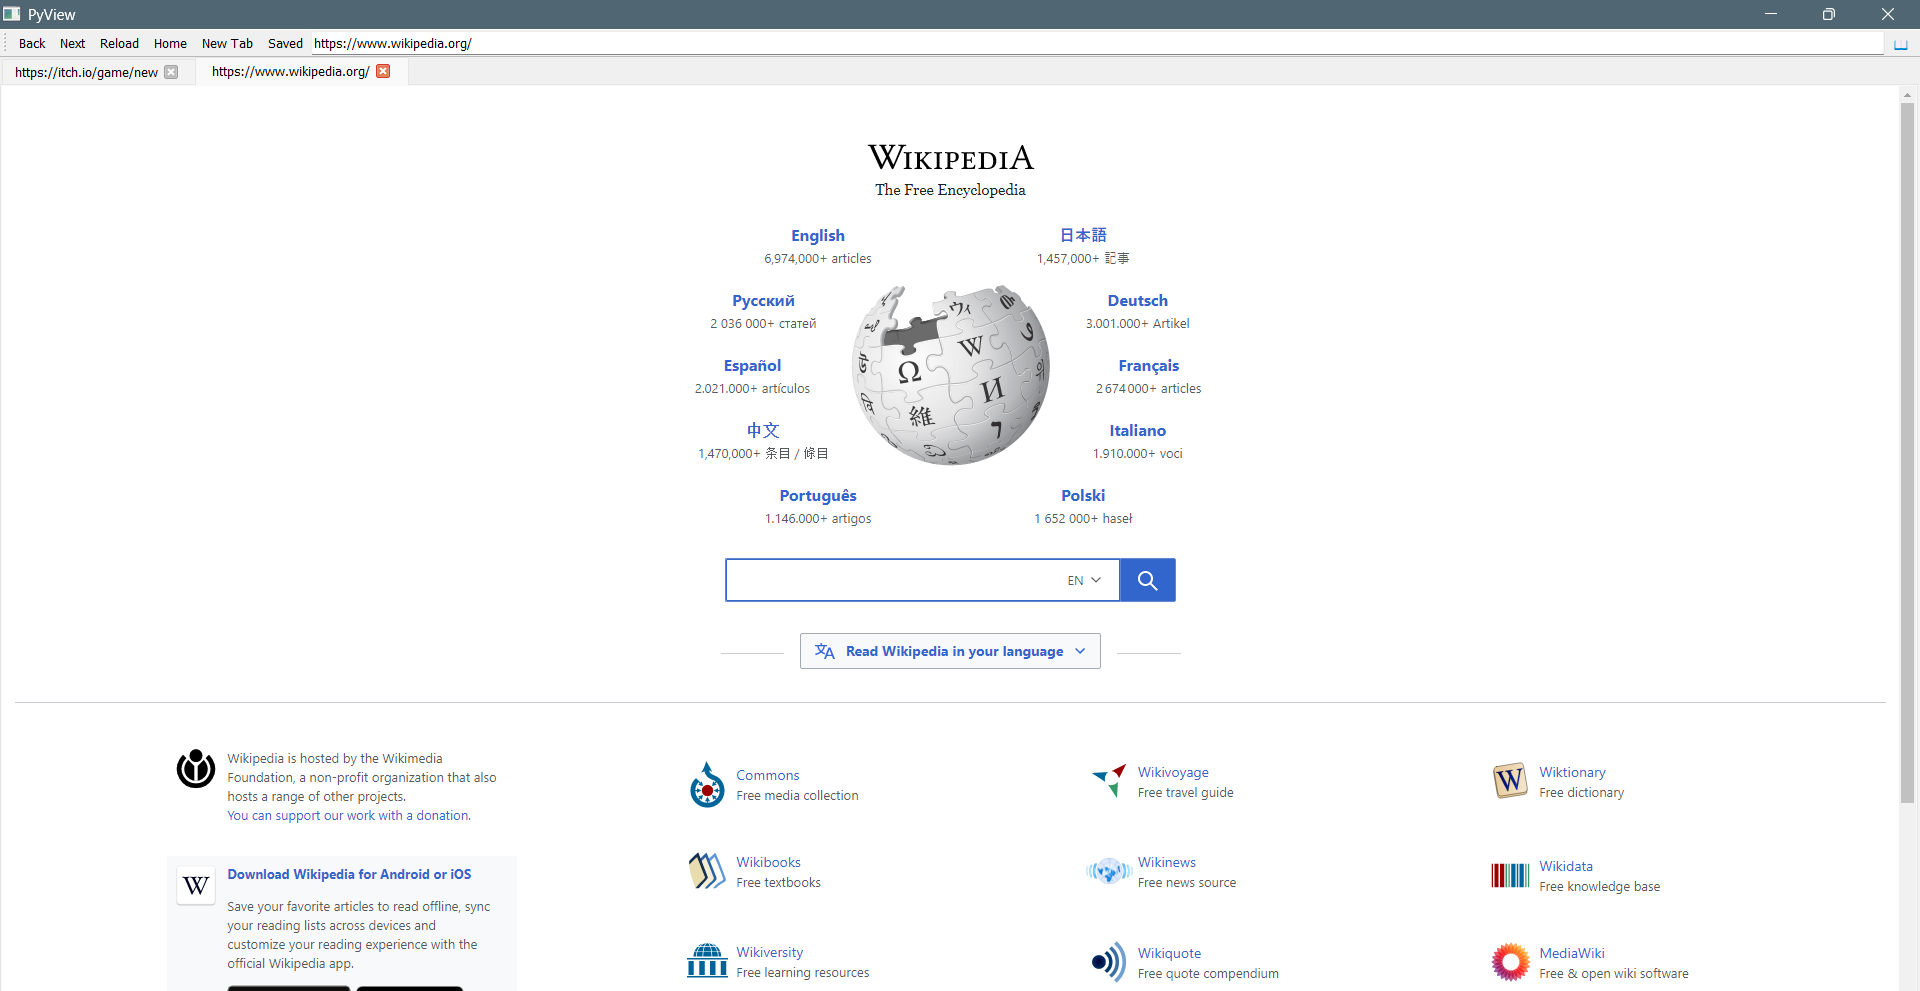Image resolution: width=1920 pixels, height=991 pixels.
Task: Open the Français Wikipedia link
Action: 1149,366
